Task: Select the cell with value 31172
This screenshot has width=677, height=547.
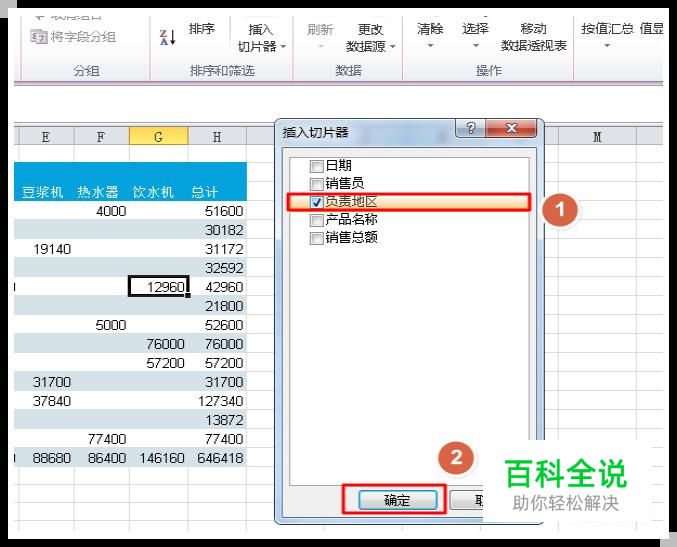Action: (217, 249)
